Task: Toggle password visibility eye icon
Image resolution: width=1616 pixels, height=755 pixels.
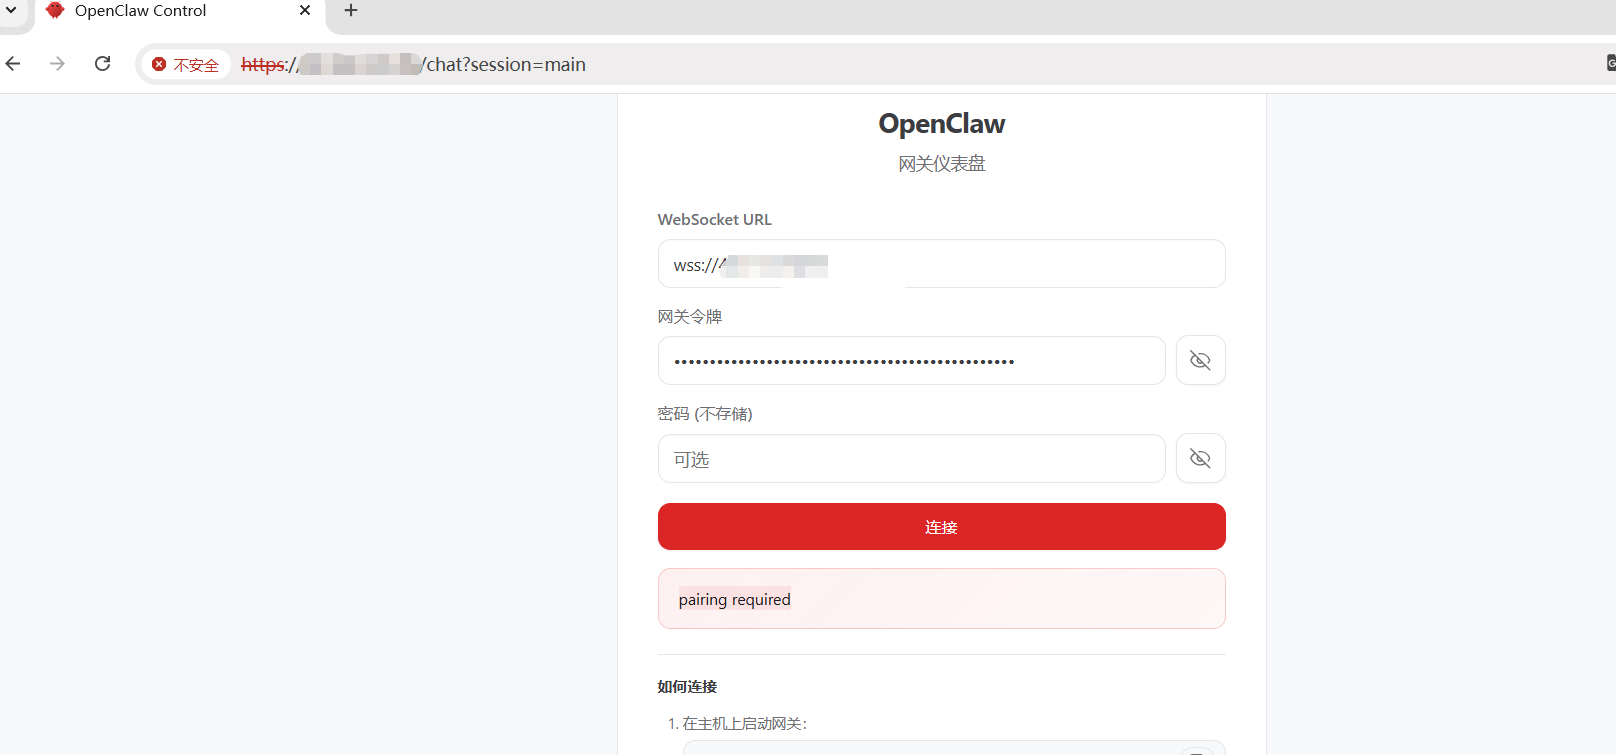Action: pos(1200,459)
